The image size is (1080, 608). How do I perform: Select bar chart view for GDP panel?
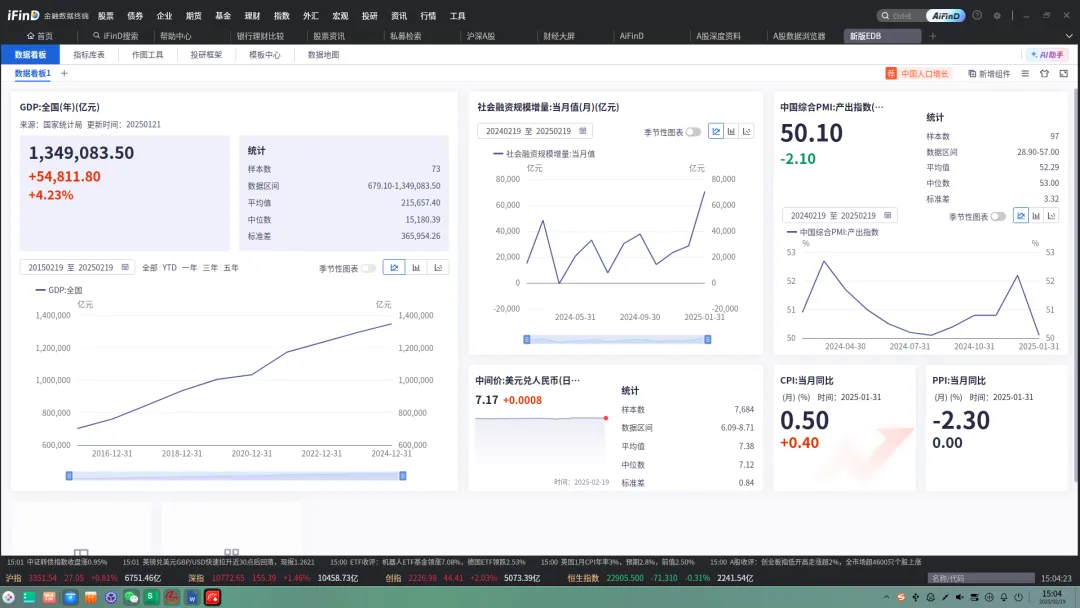pos(416,268)
